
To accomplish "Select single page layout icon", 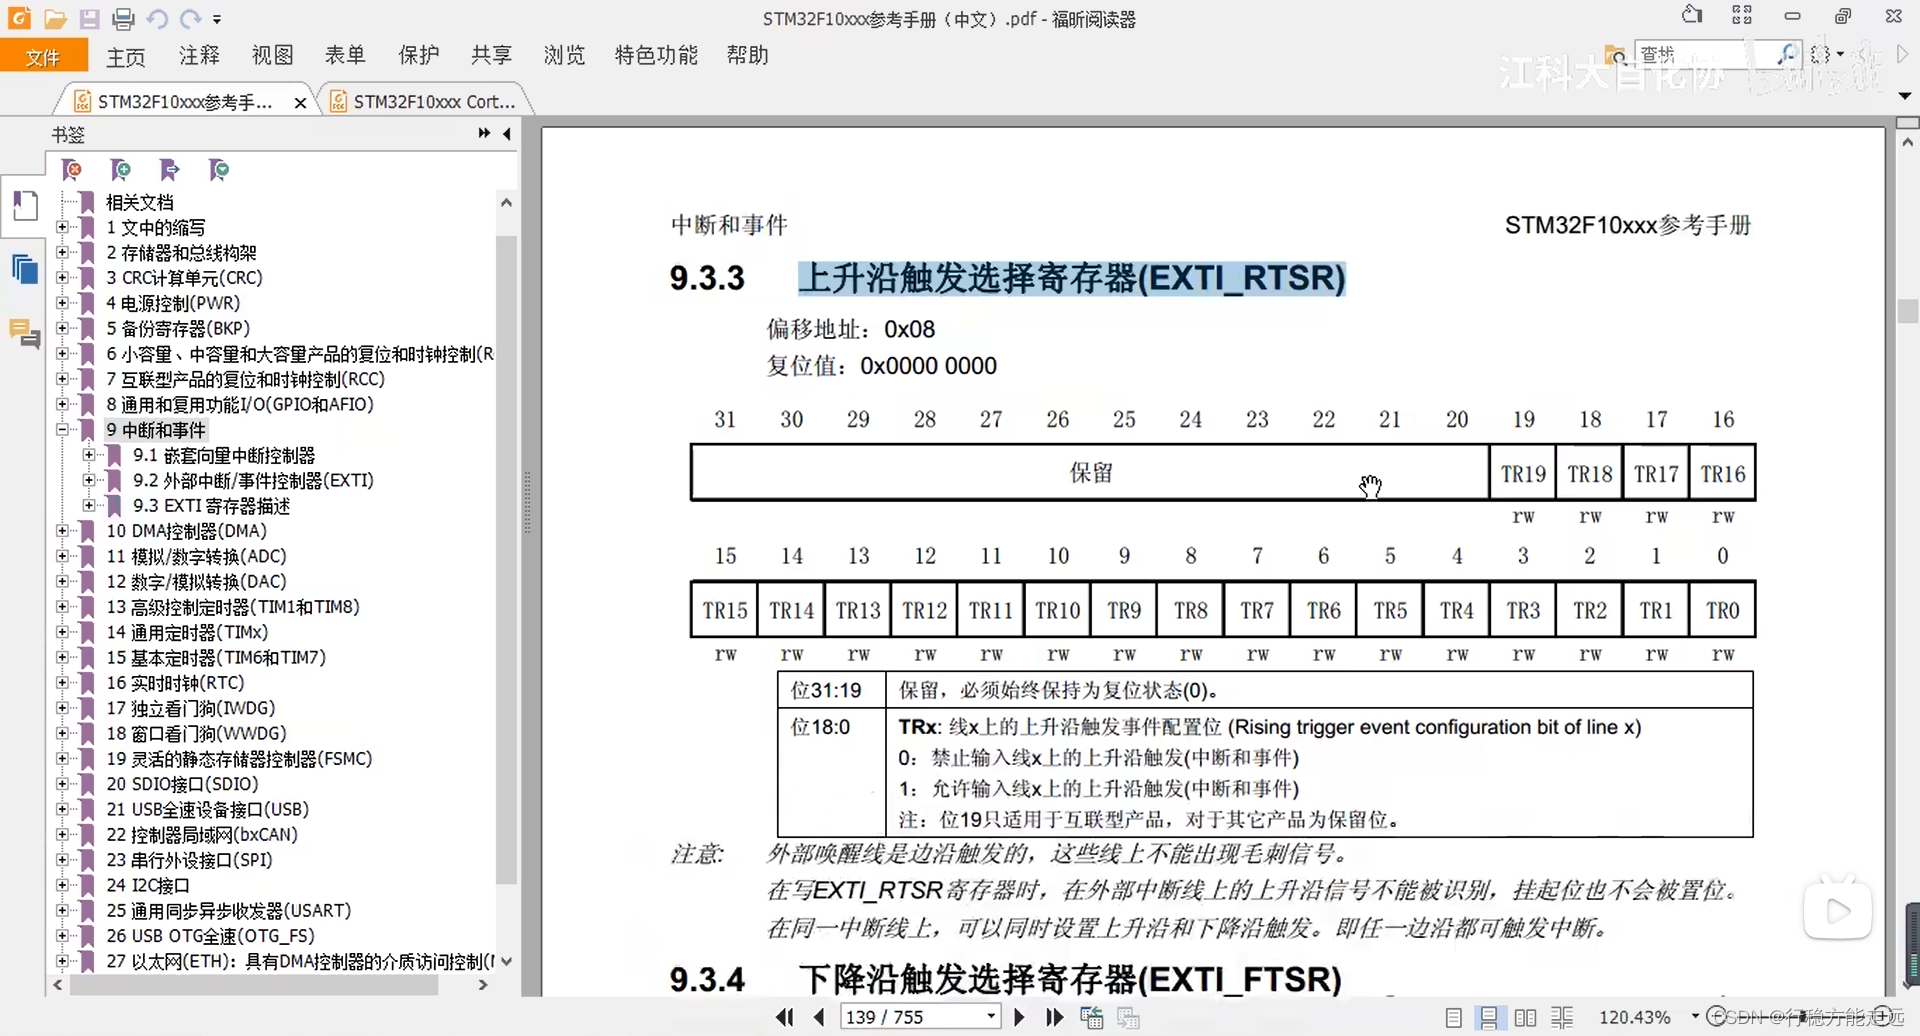I will pyautogui.click(x=1454, y=1018).
